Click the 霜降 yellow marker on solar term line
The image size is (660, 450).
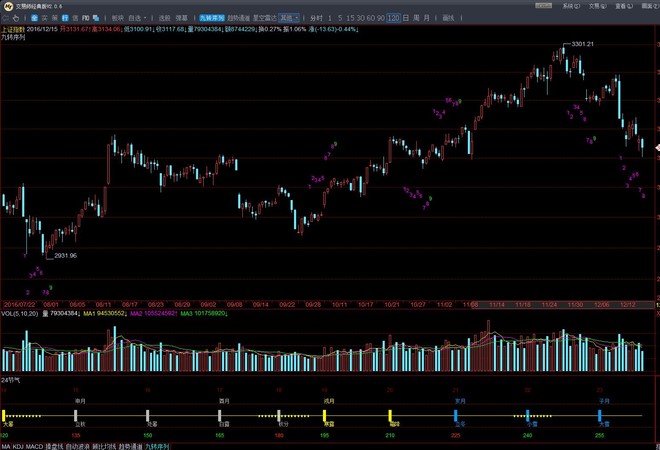pyautogui.click(x=390, y=415)
